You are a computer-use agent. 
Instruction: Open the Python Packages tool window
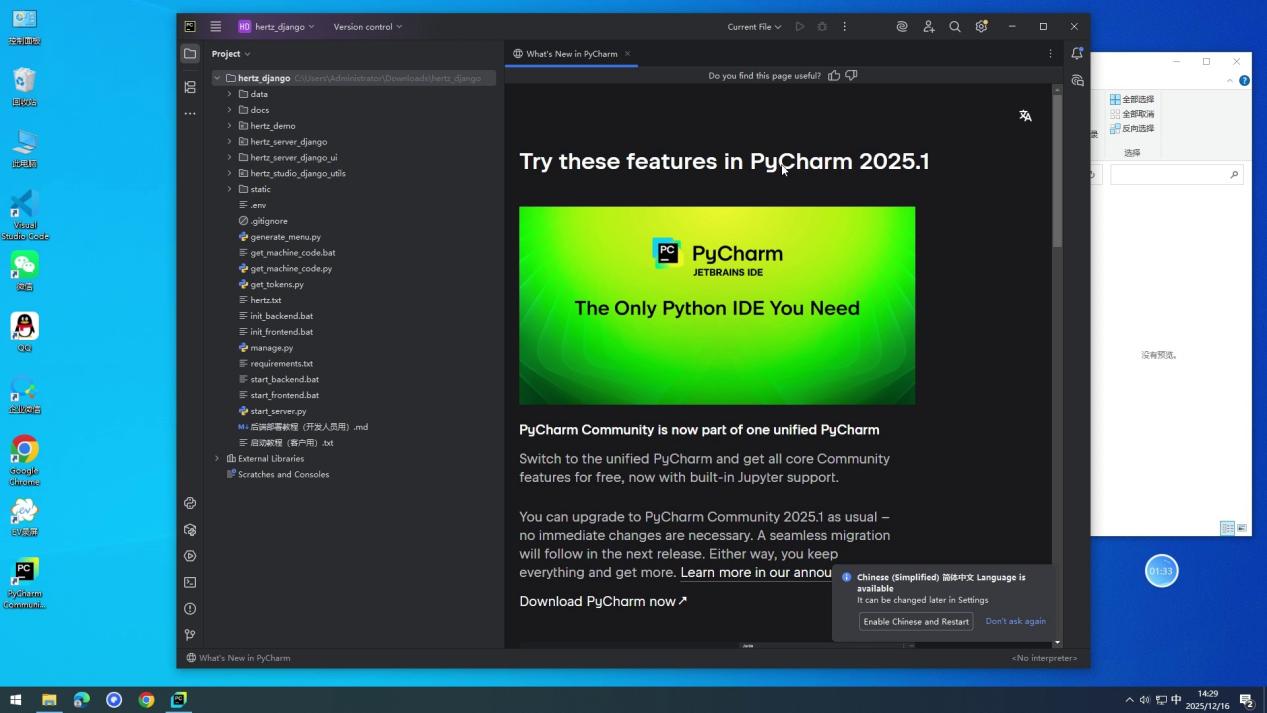click(190, 503)
